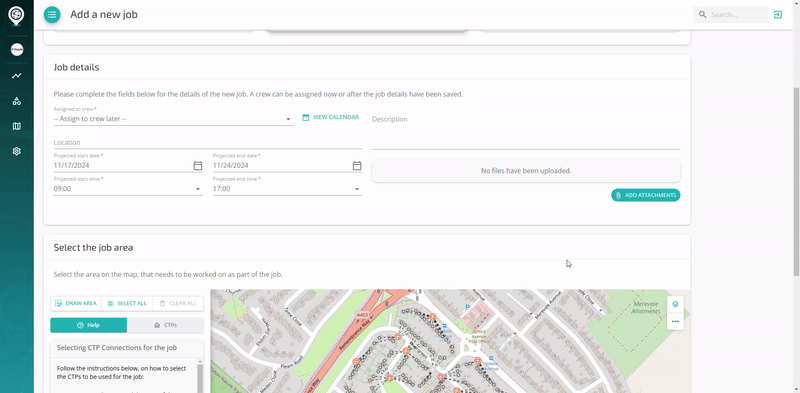
Task: Expand the Assigned to crew dropdown
Action: coord(173,119)
